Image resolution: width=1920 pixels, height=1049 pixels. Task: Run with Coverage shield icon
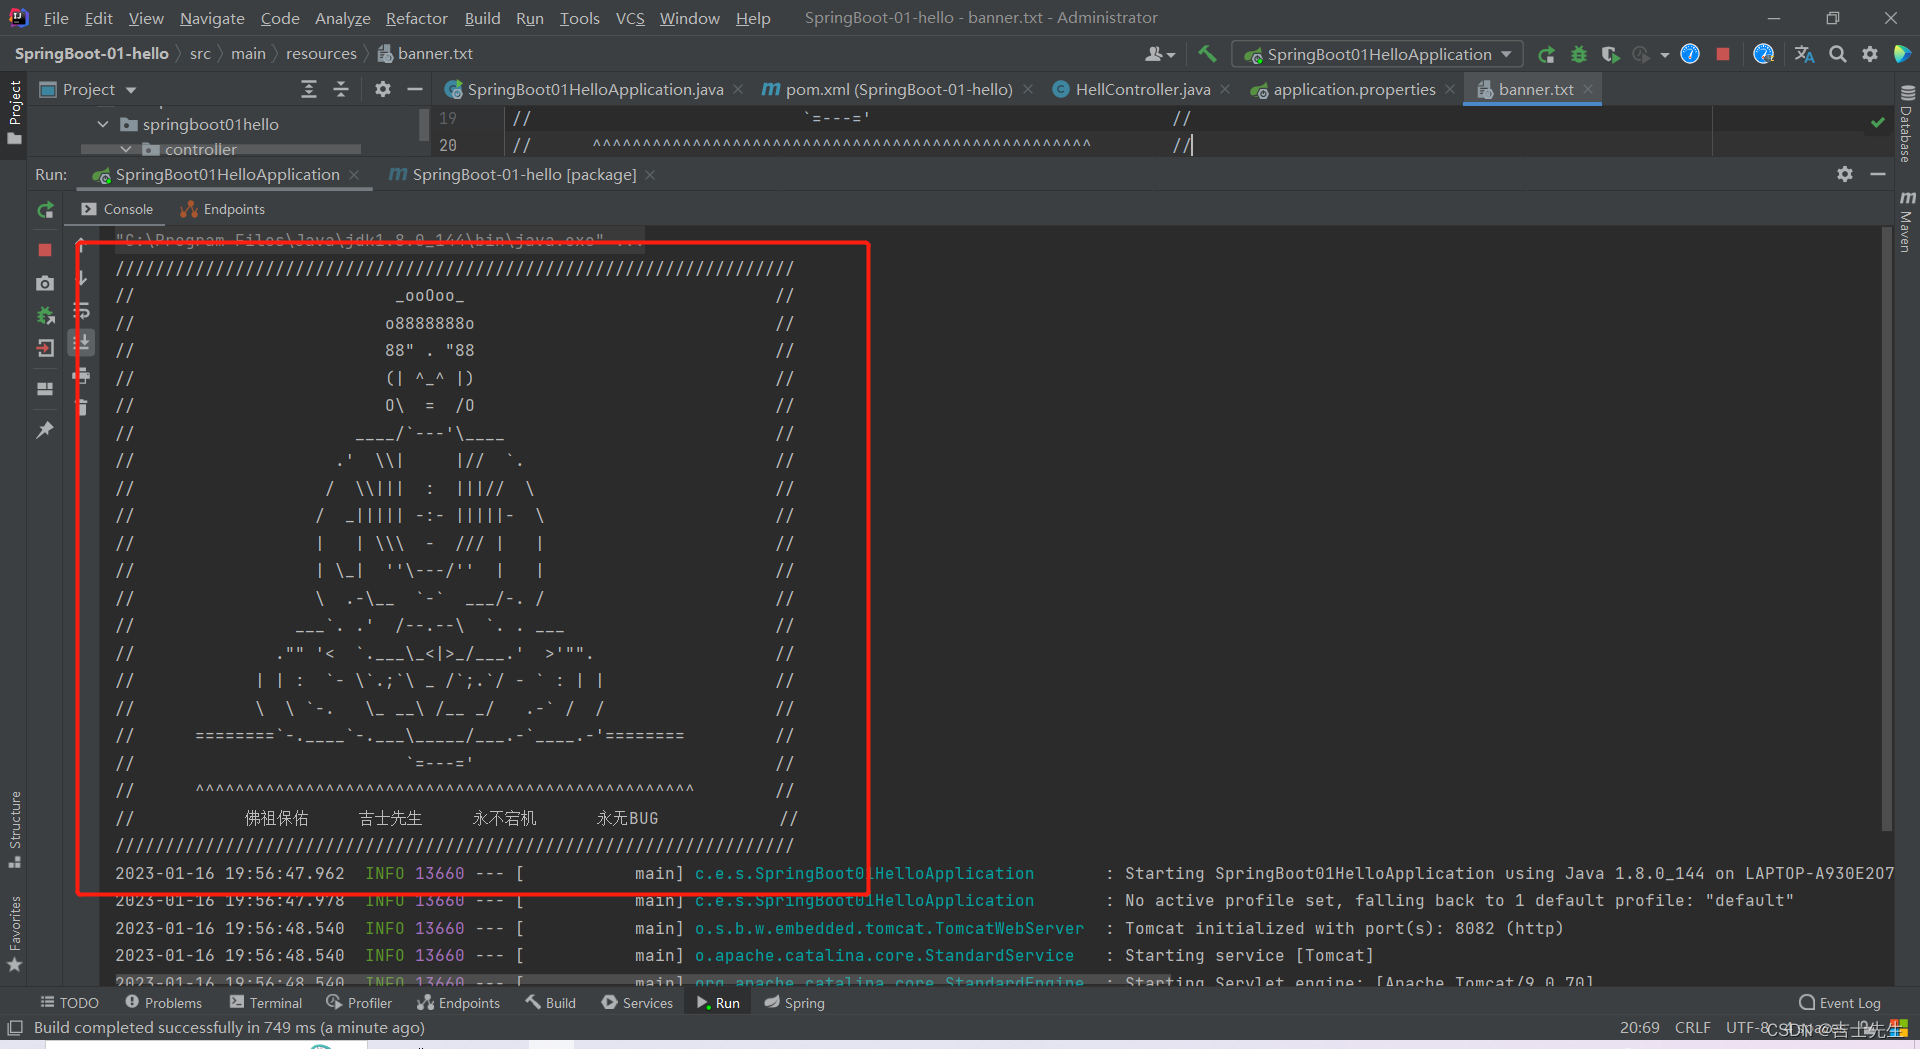1610,54
